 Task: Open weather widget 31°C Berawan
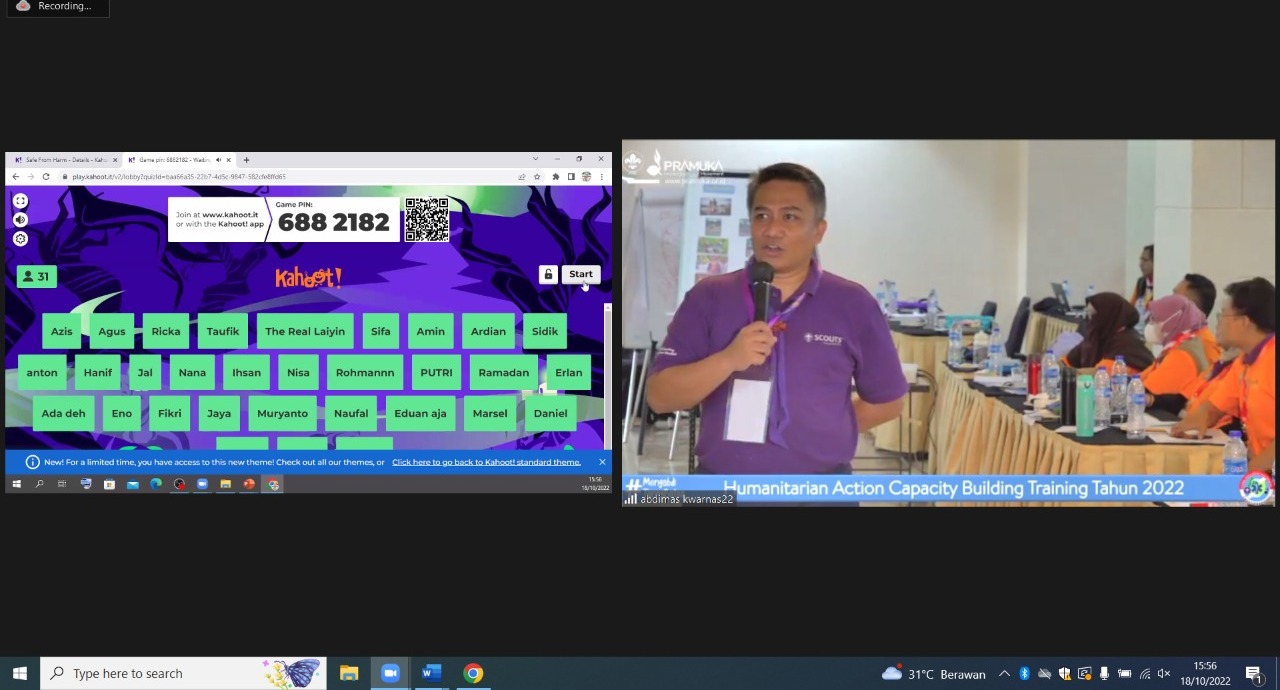[934, 674]
